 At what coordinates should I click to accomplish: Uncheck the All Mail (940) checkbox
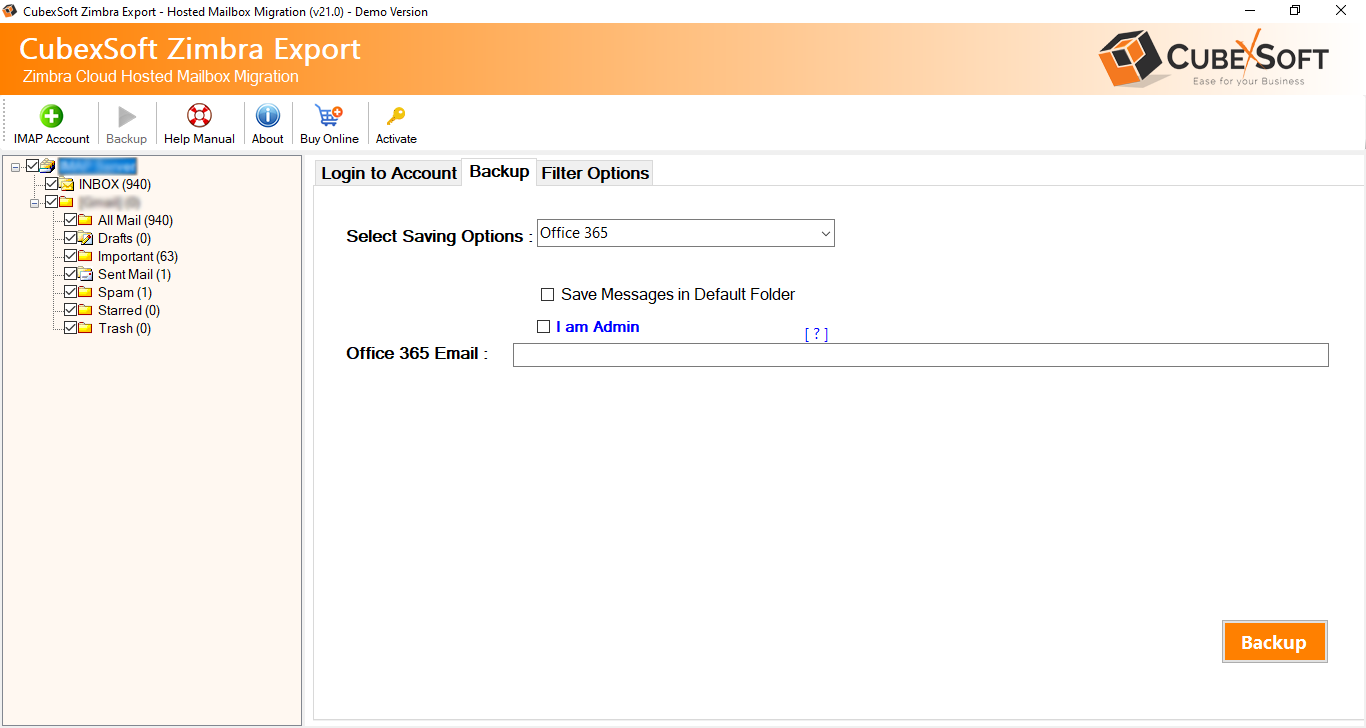click(x=70, y=220)
